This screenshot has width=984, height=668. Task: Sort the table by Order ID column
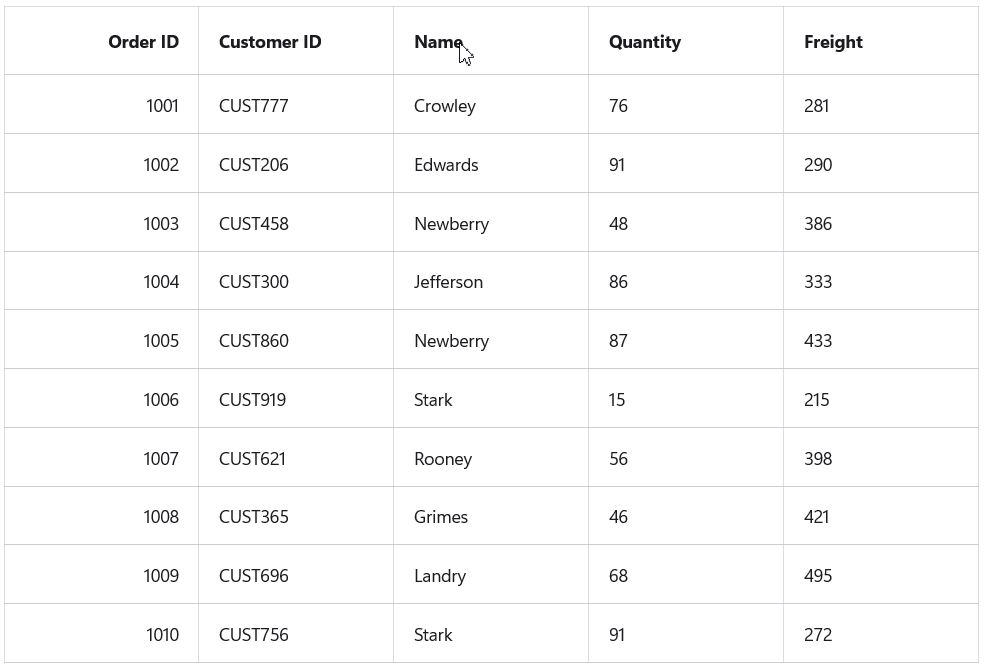(144, 42)
